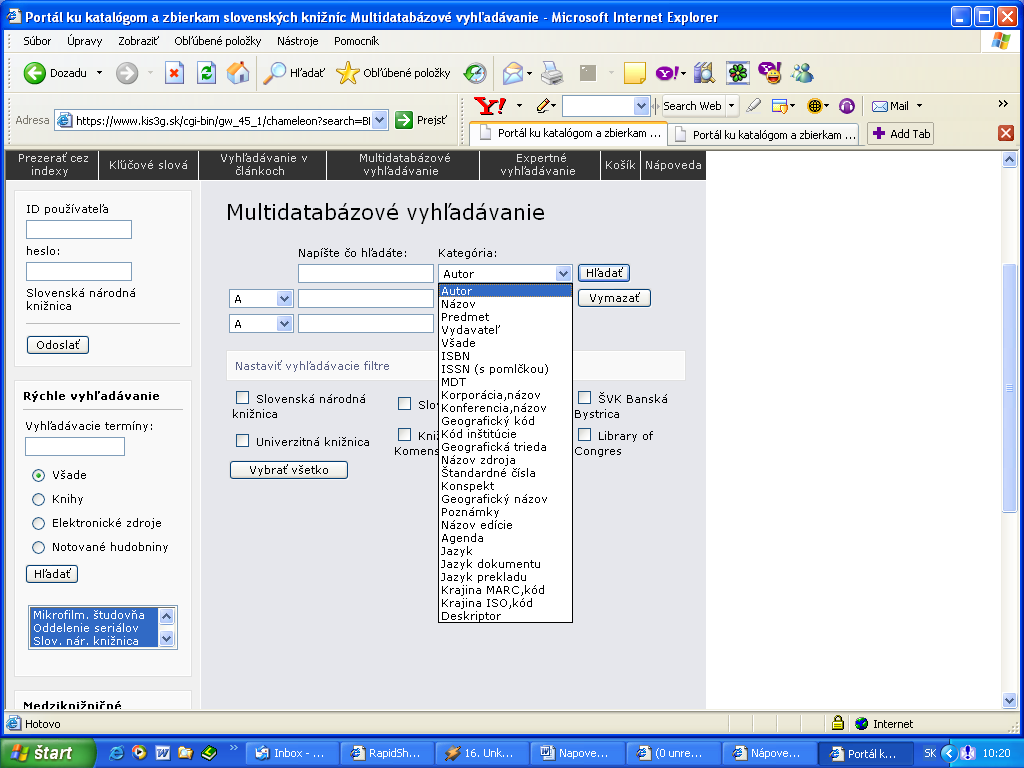Click the Vybrať všetko button
Screen dimensions: 1024x768
288,470
